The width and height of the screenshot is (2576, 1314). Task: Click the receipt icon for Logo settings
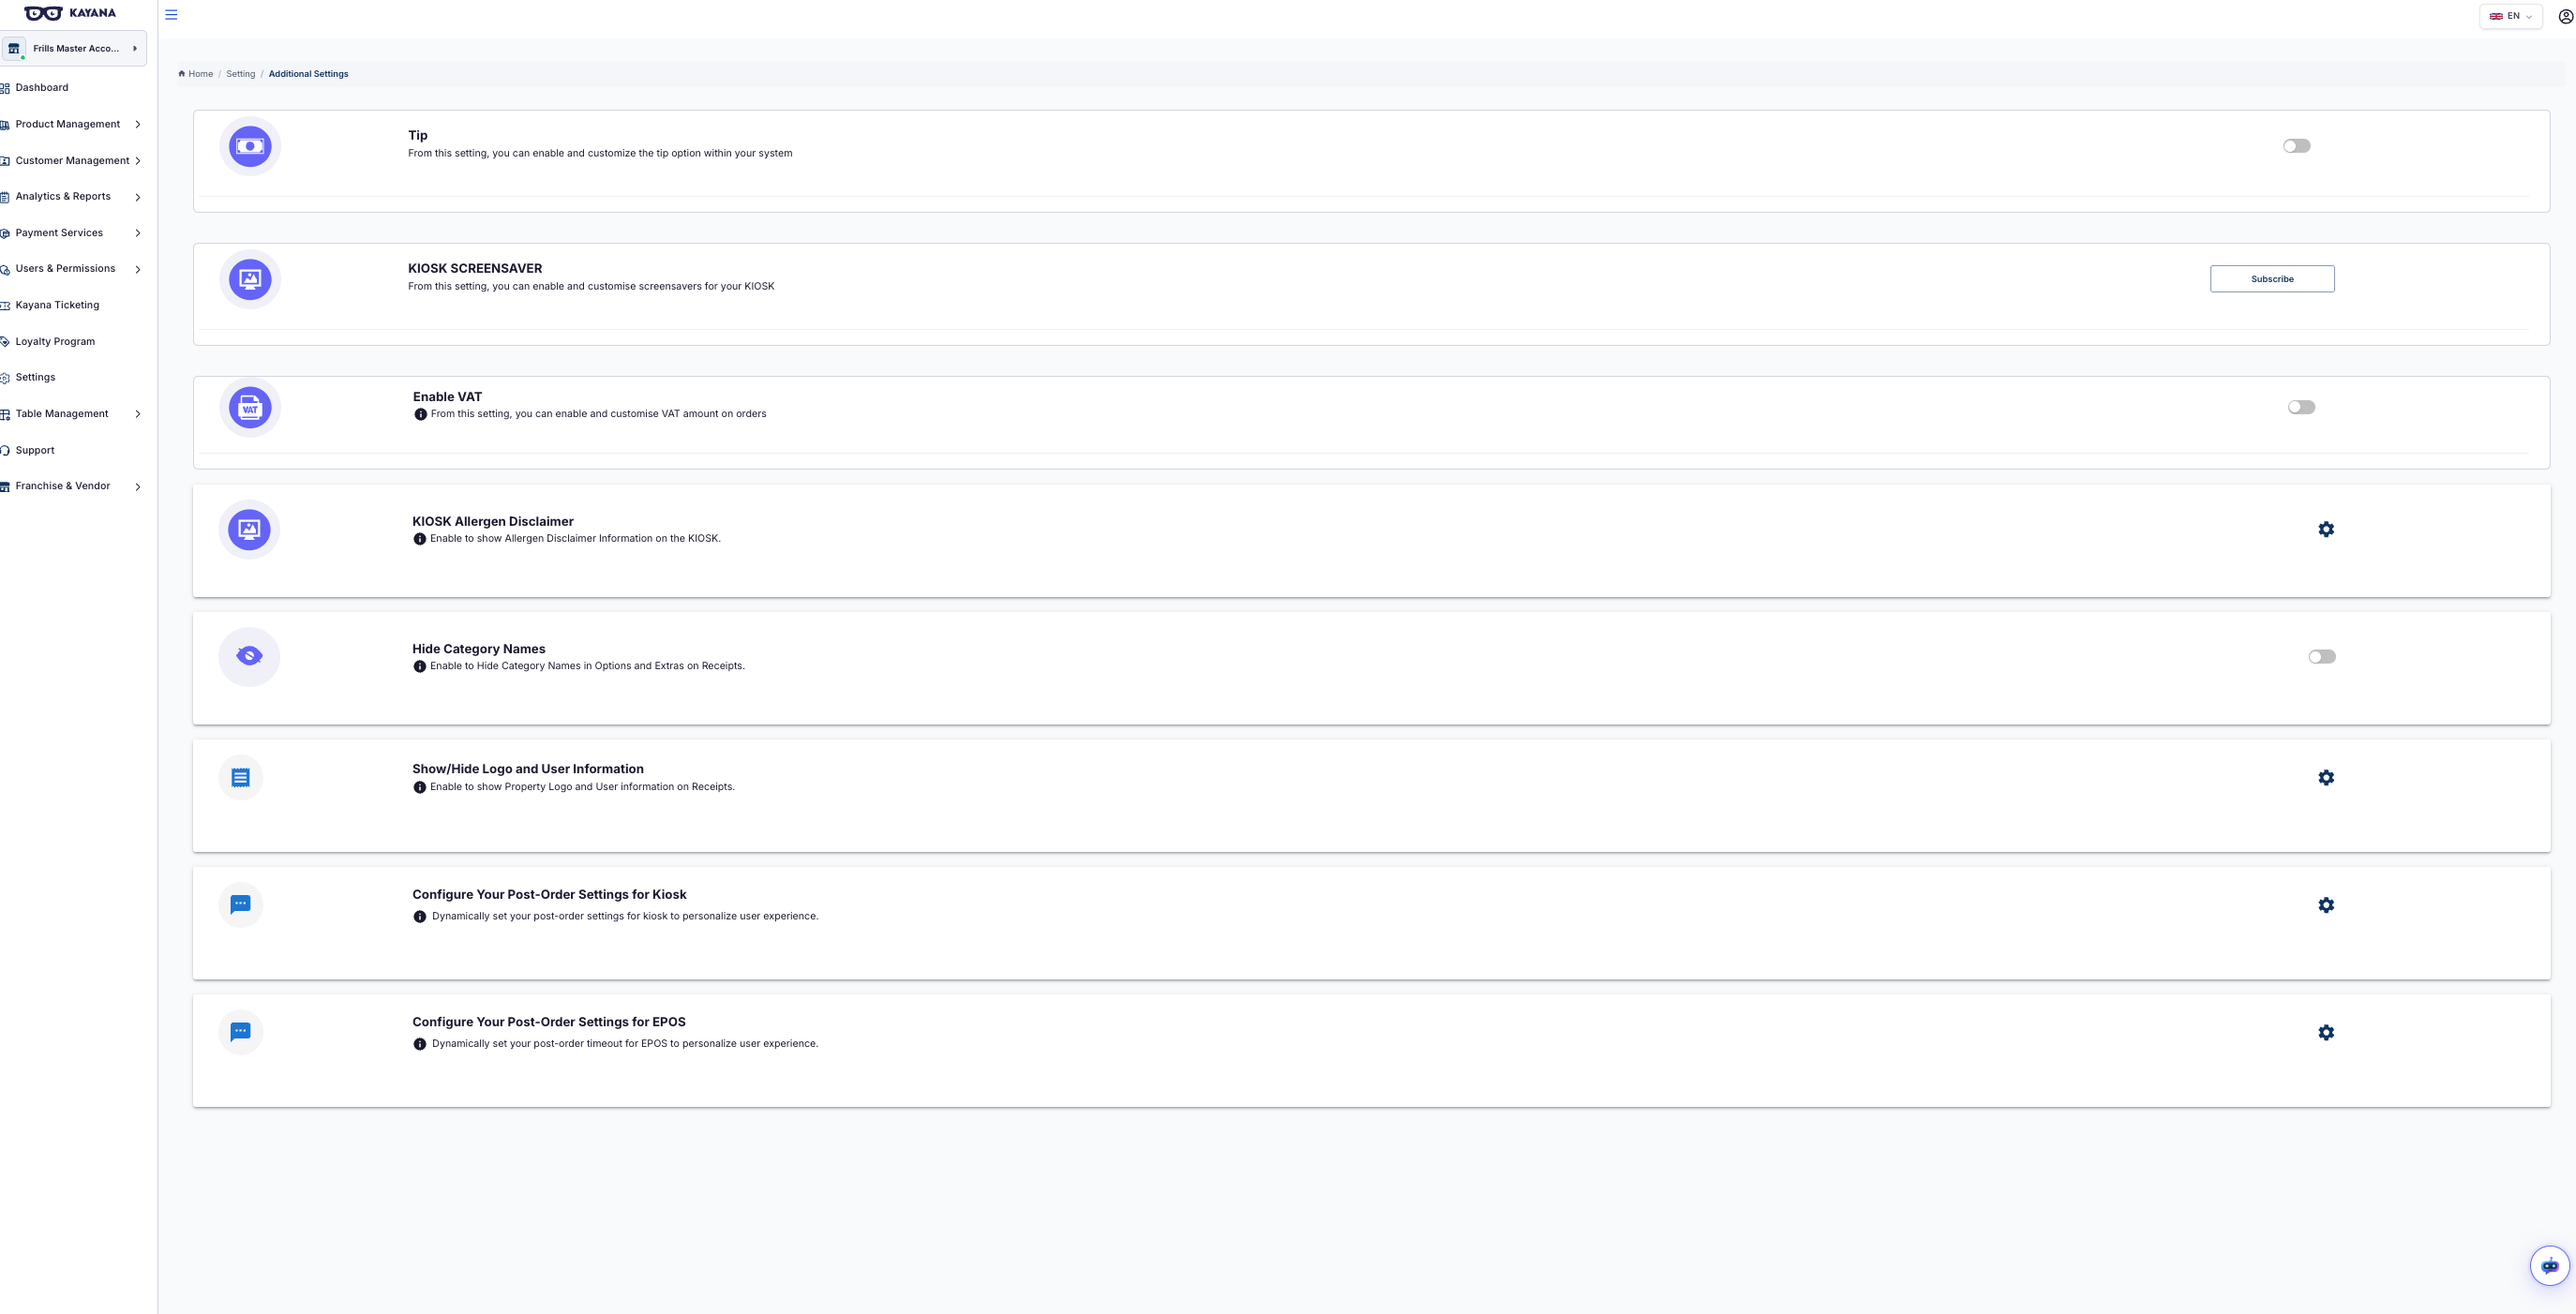tap(240, 778)
